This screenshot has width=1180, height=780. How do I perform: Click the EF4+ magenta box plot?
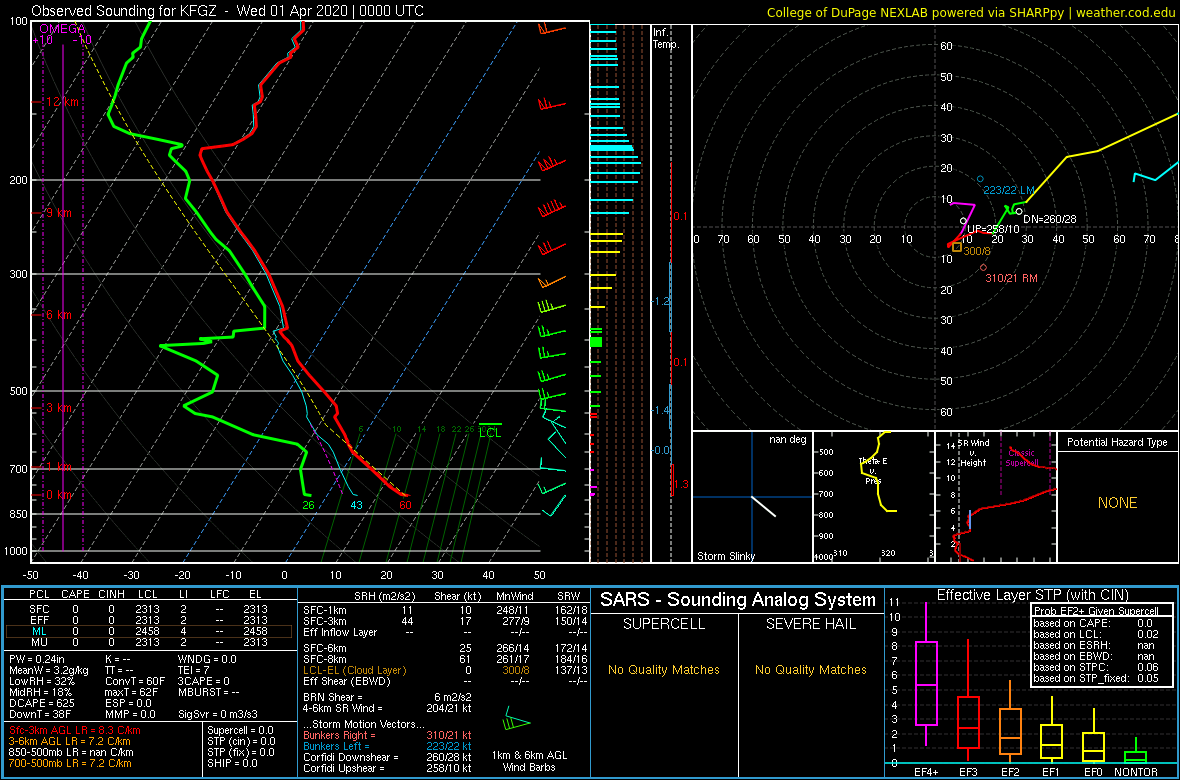[x=926, y=684]
